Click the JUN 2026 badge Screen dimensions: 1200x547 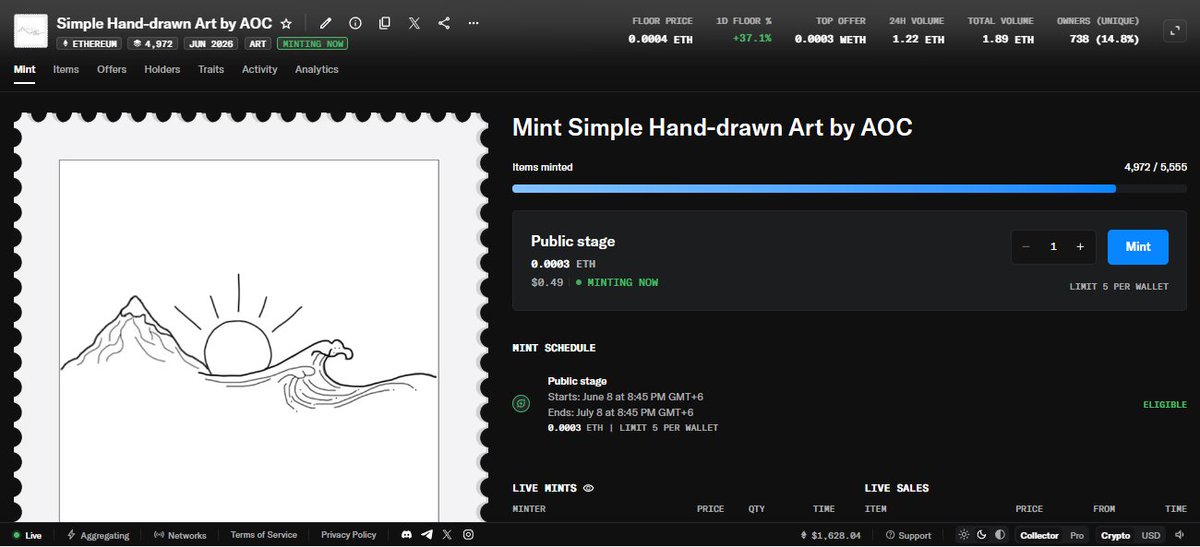[x=210, y=44]
